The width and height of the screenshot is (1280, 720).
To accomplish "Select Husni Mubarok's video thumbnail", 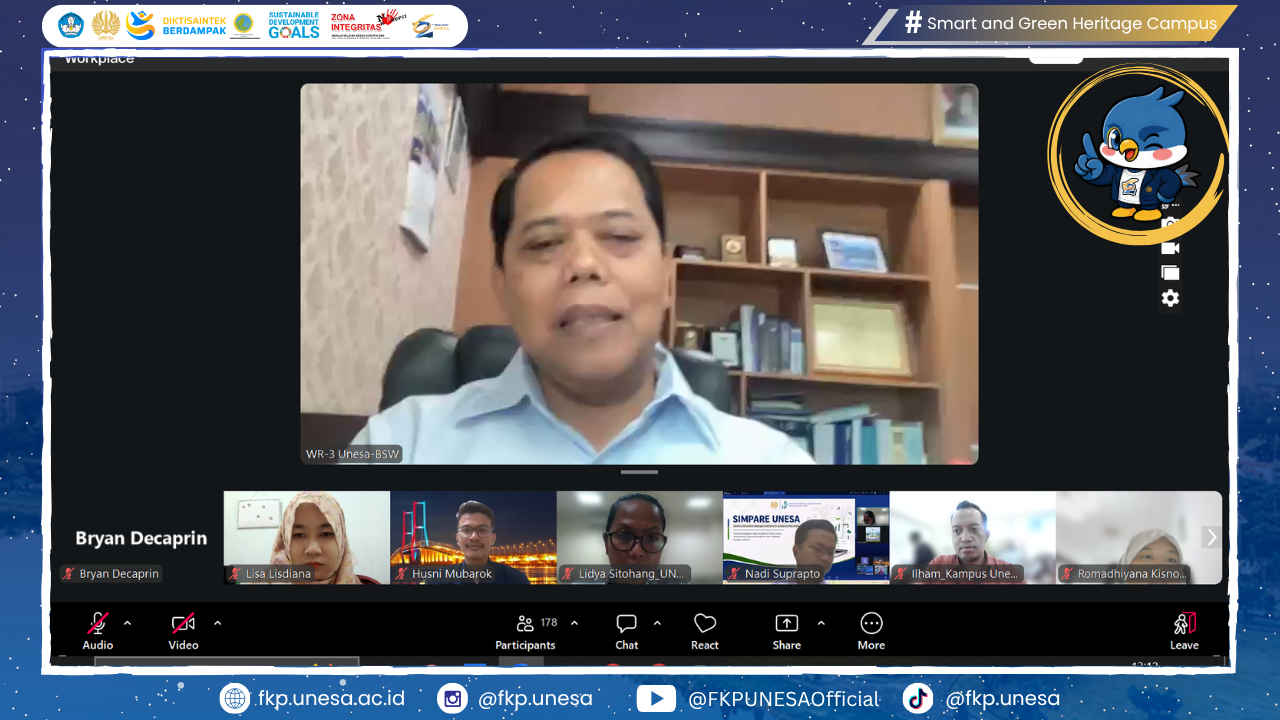I will click(473, 537).
